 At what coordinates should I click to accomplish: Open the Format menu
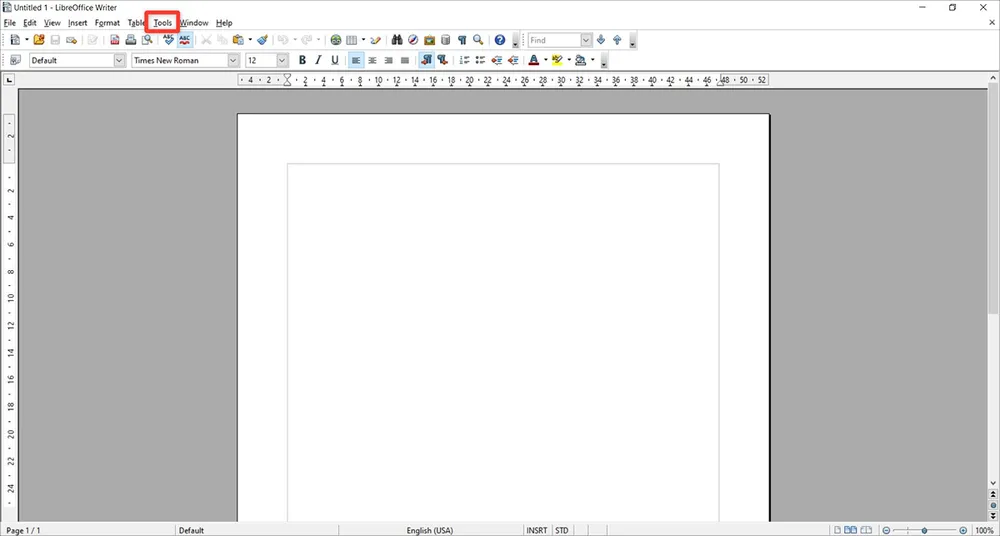[107, 23]
